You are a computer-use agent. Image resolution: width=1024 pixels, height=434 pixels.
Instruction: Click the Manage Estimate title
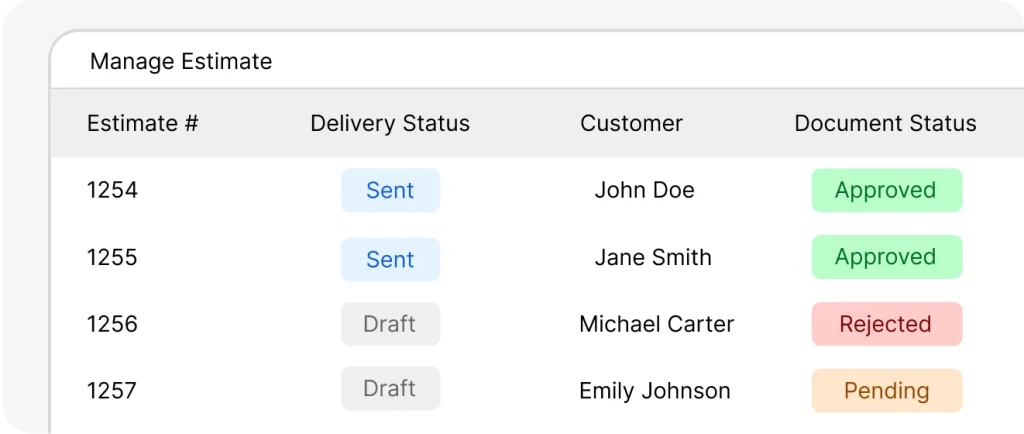click(x=181, y=61)
